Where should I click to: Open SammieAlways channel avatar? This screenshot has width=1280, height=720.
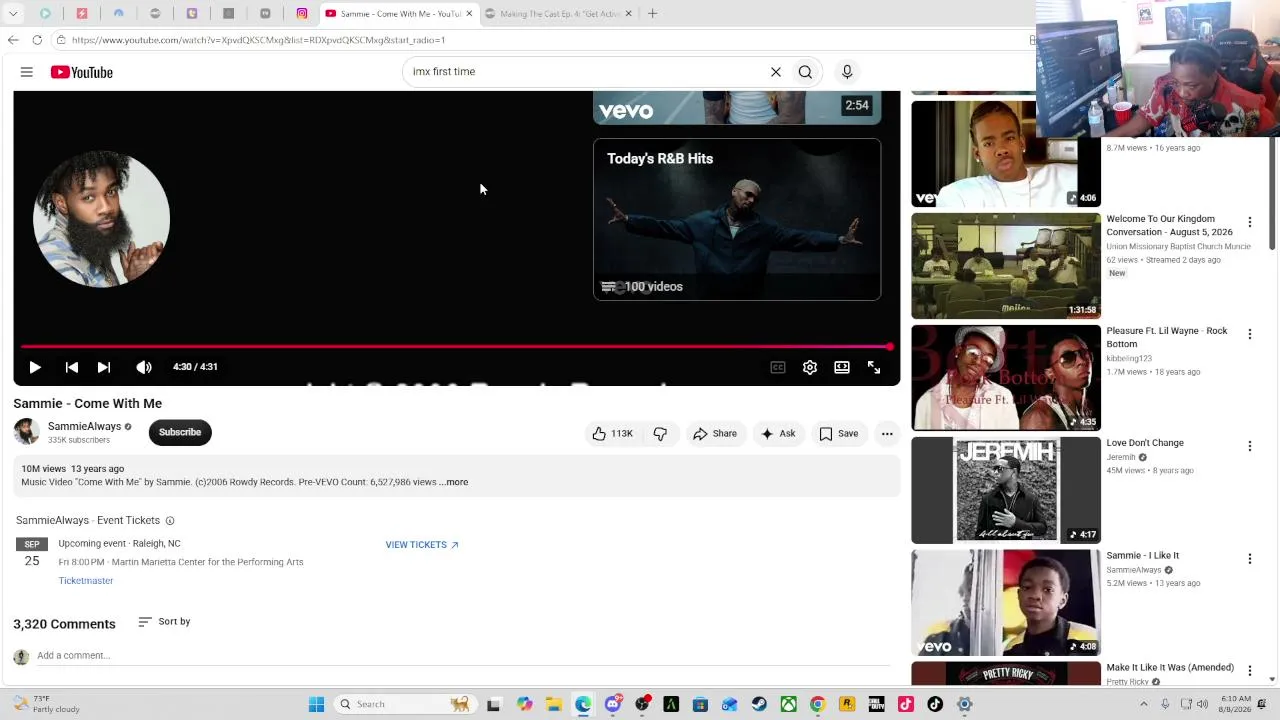click(27, 432)
